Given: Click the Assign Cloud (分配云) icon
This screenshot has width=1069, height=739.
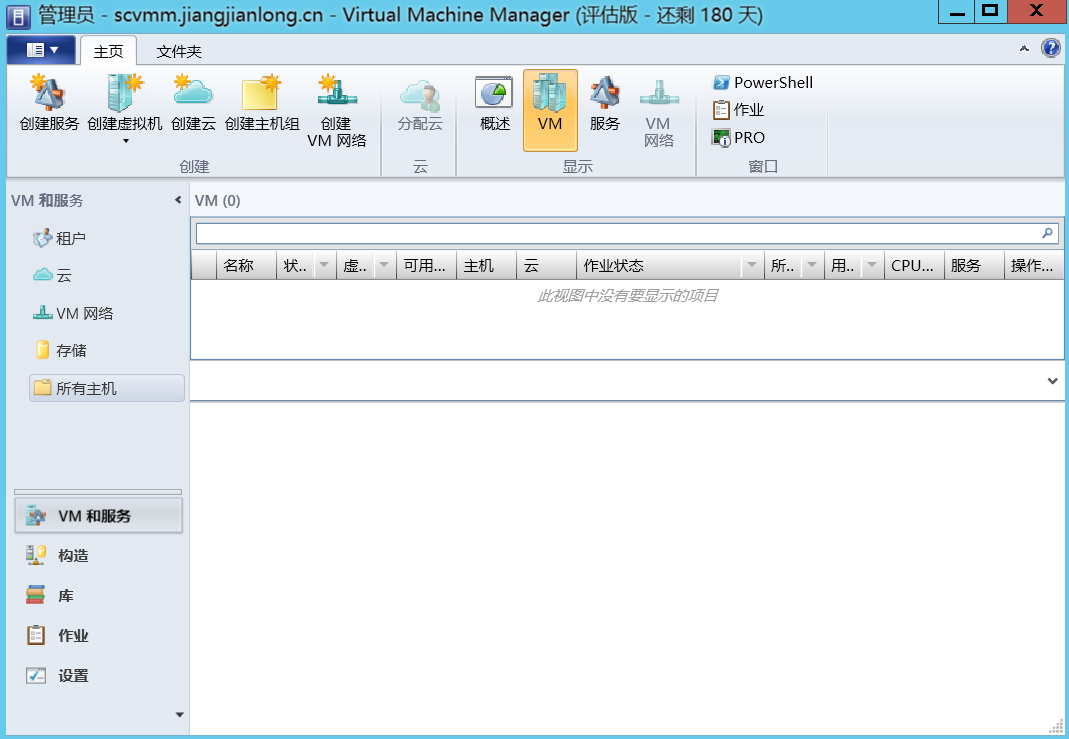Looking at the screenshot, I should click(x=420, y=103).
